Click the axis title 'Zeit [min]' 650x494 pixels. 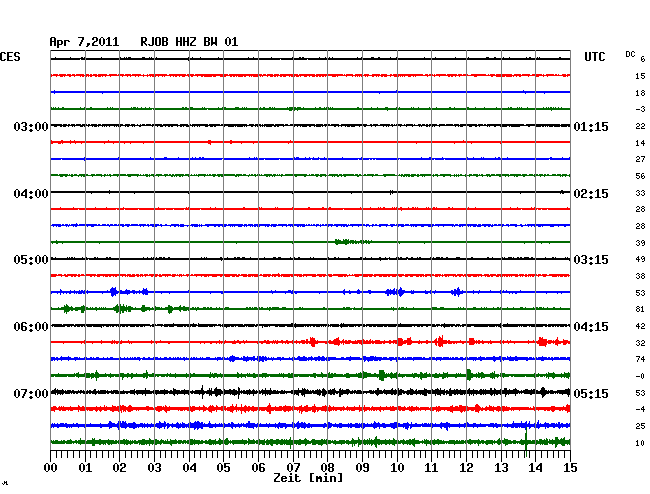point(308,478)
